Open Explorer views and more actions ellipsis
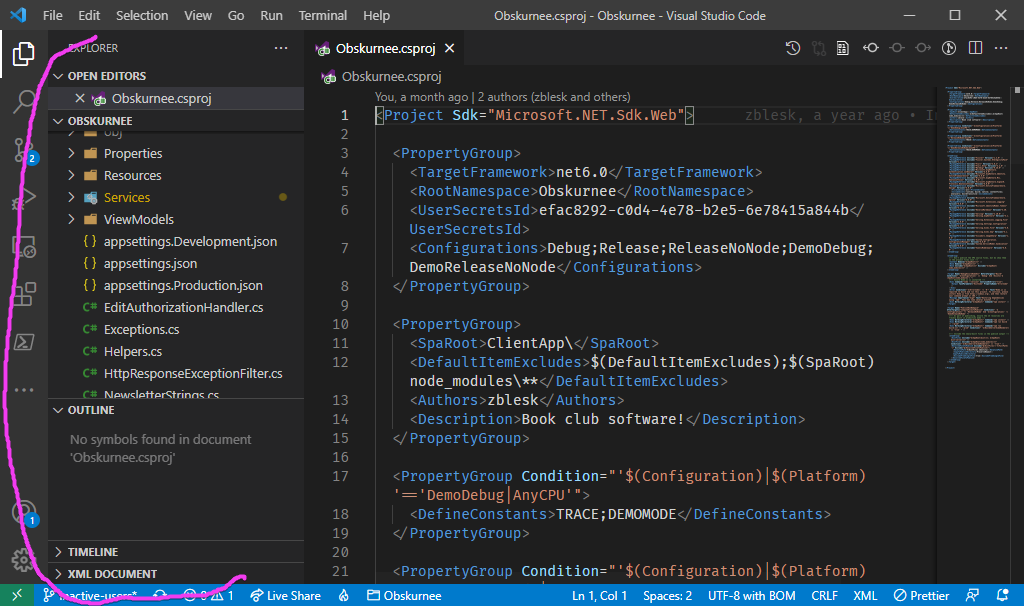Screen dimensions: 1024x606 tap(281, 48)
